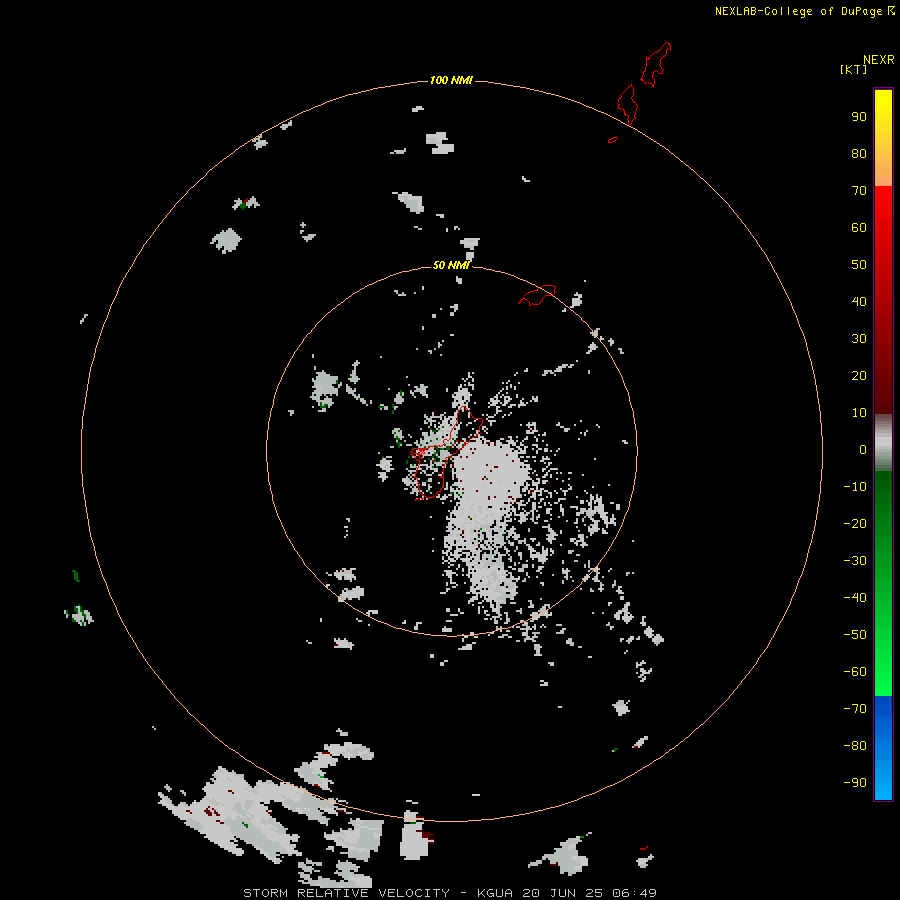Pick the blue segment of the color bar
Viewport: 900px width, 900px height.
(x=883, y=748)
